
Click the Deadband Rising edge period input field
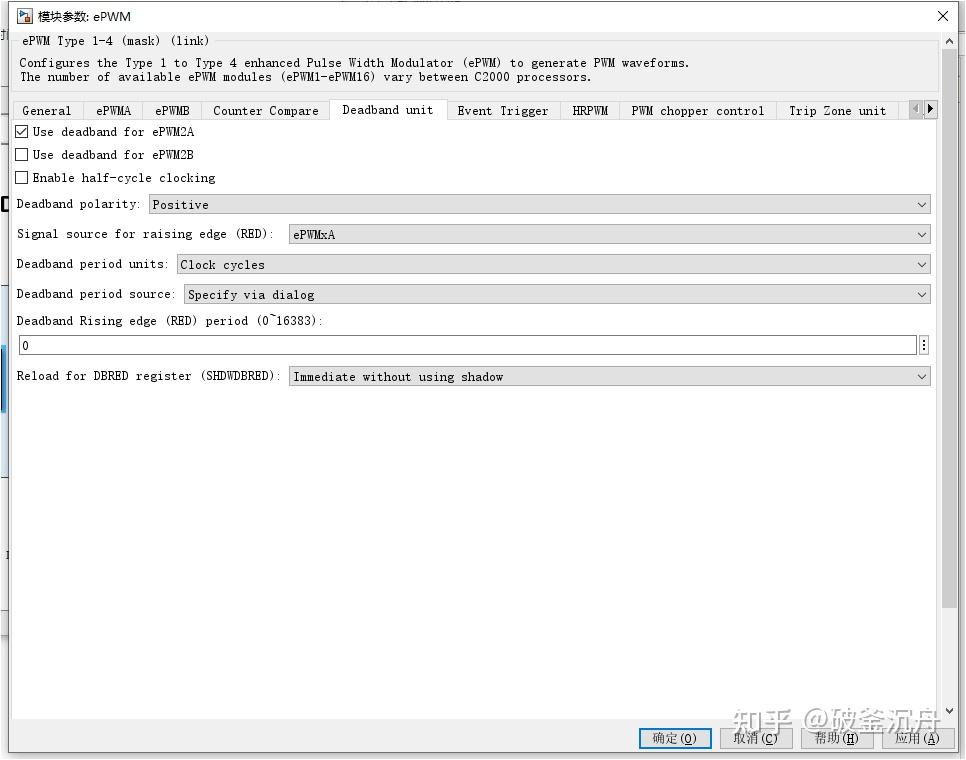pos(400,344)
